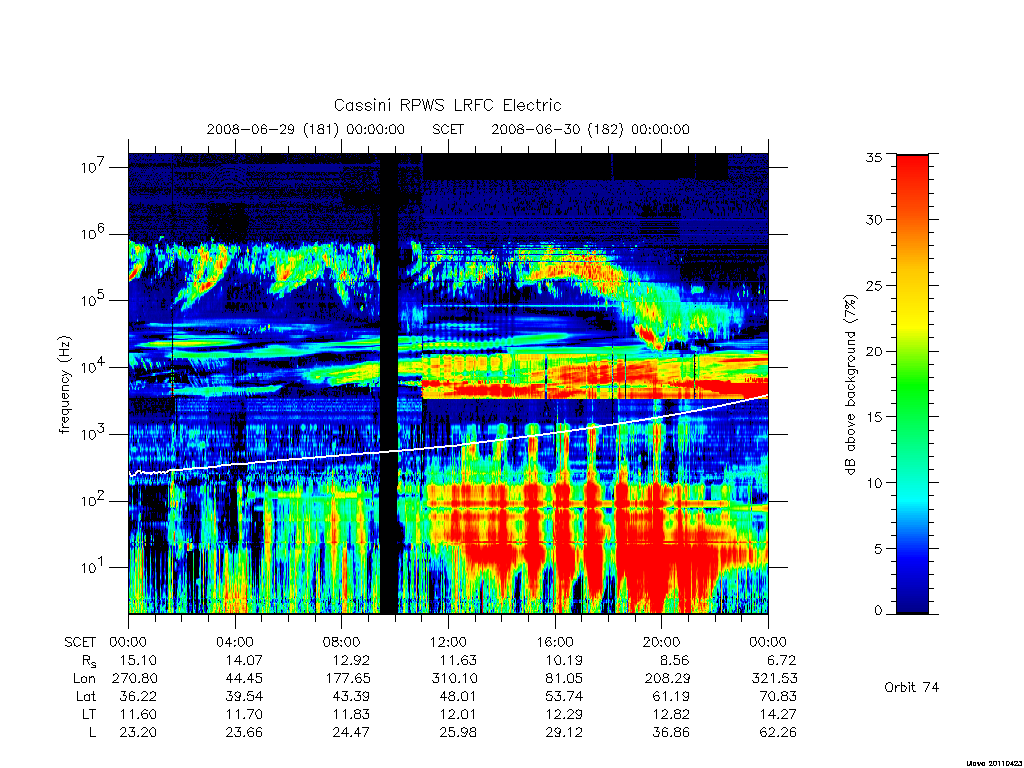Click the white cyclotron frequency curve
The image size is (1024, 768).
point(448,445)
